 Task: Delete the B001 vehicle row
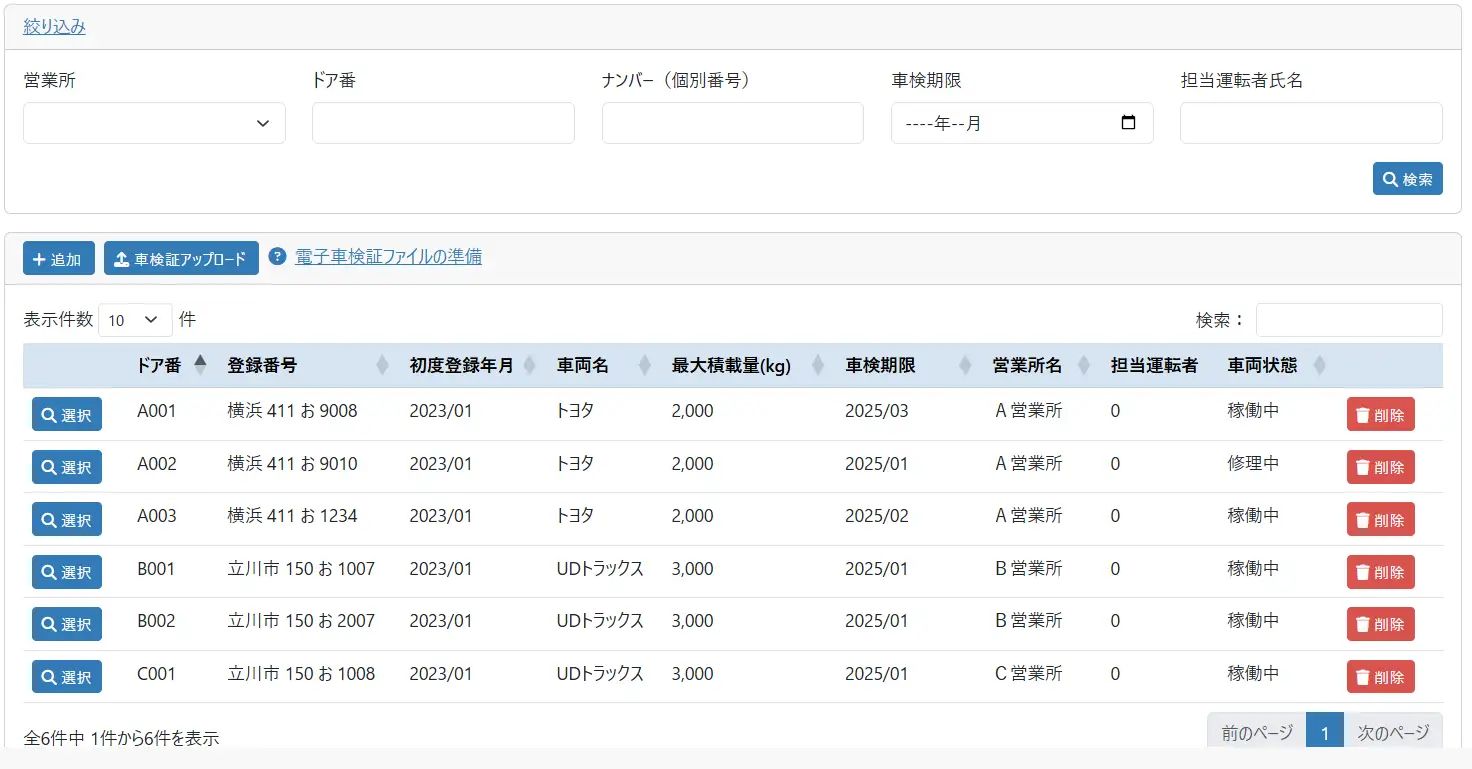point(1380,572)
